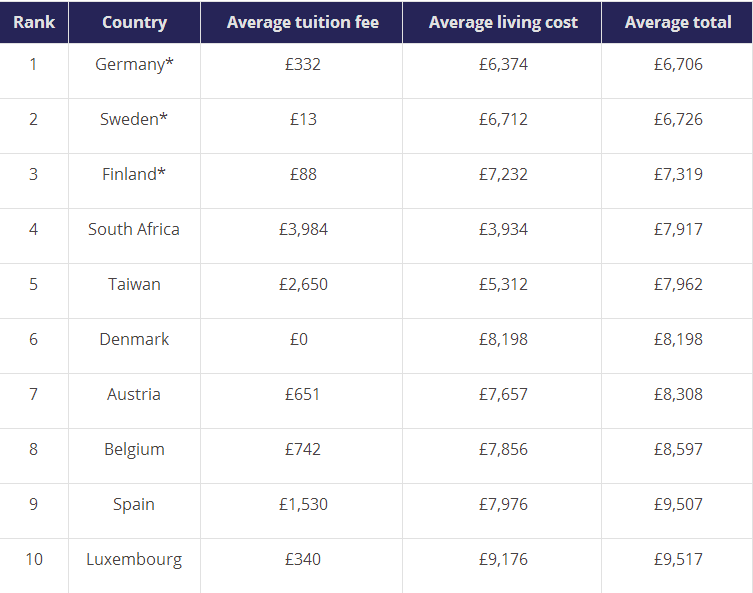The width and height of the screenshot is (753, 593).
Task: Click the Country column header
Action: click(134, 22)
